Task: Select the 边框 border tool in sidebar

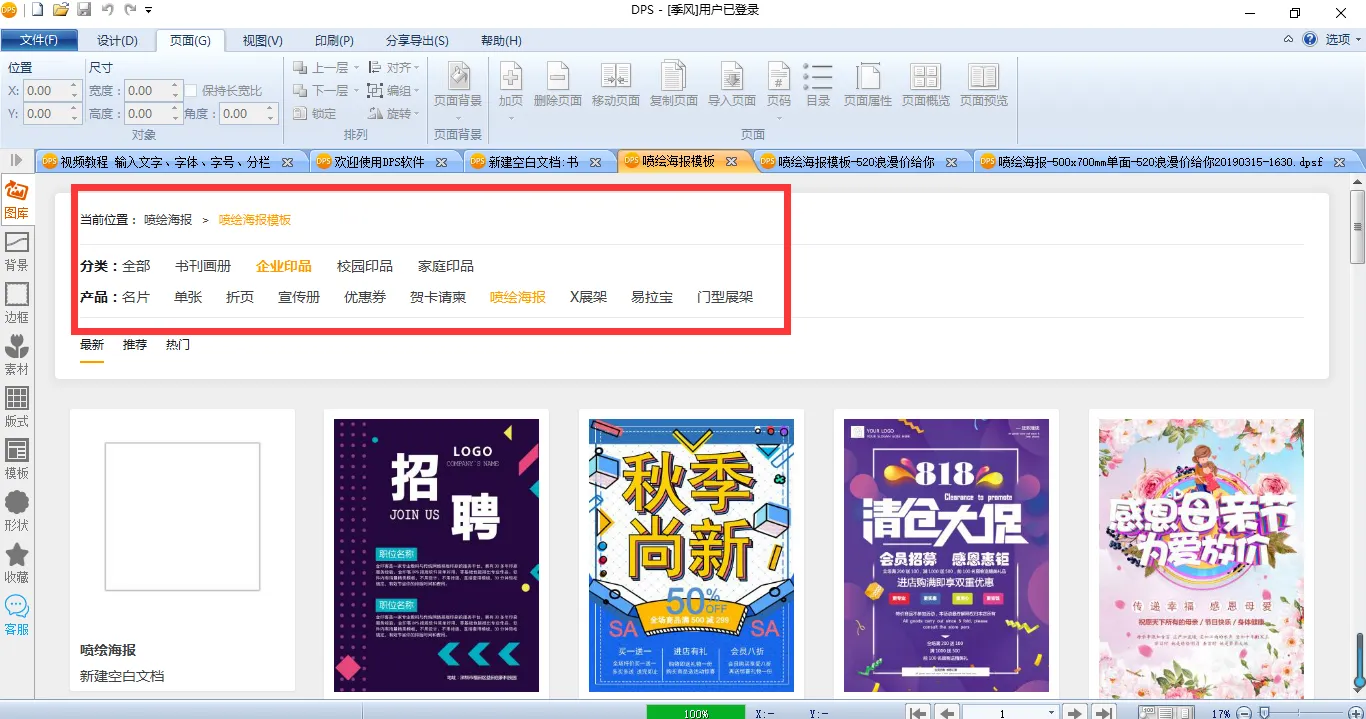Action: 16,302
